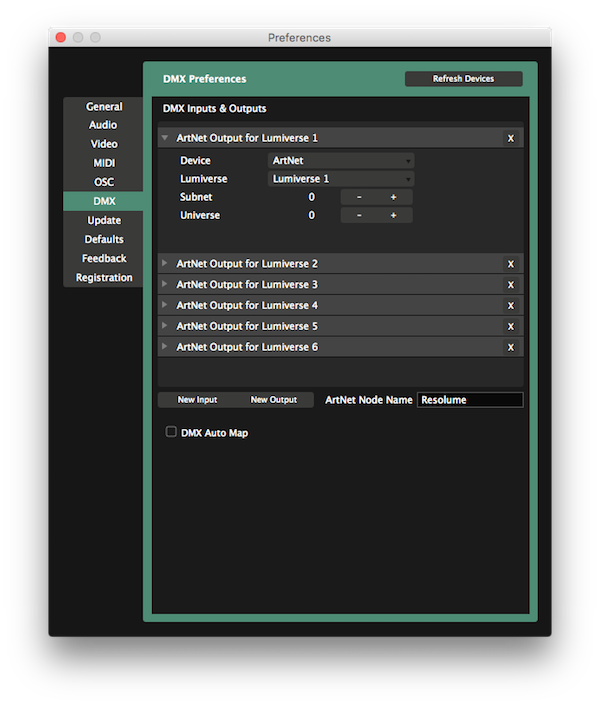Add a New Output
Image resolution: width=600 pixels, height=706 pixels.
click(x=274, y=400)
